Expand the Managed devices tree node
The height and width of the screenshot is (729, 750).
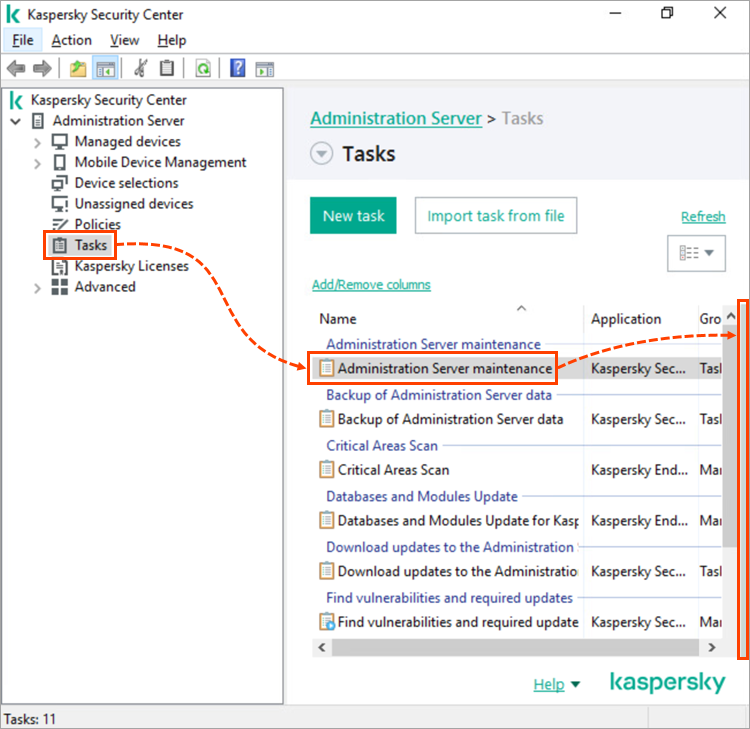tap(38, 142)
